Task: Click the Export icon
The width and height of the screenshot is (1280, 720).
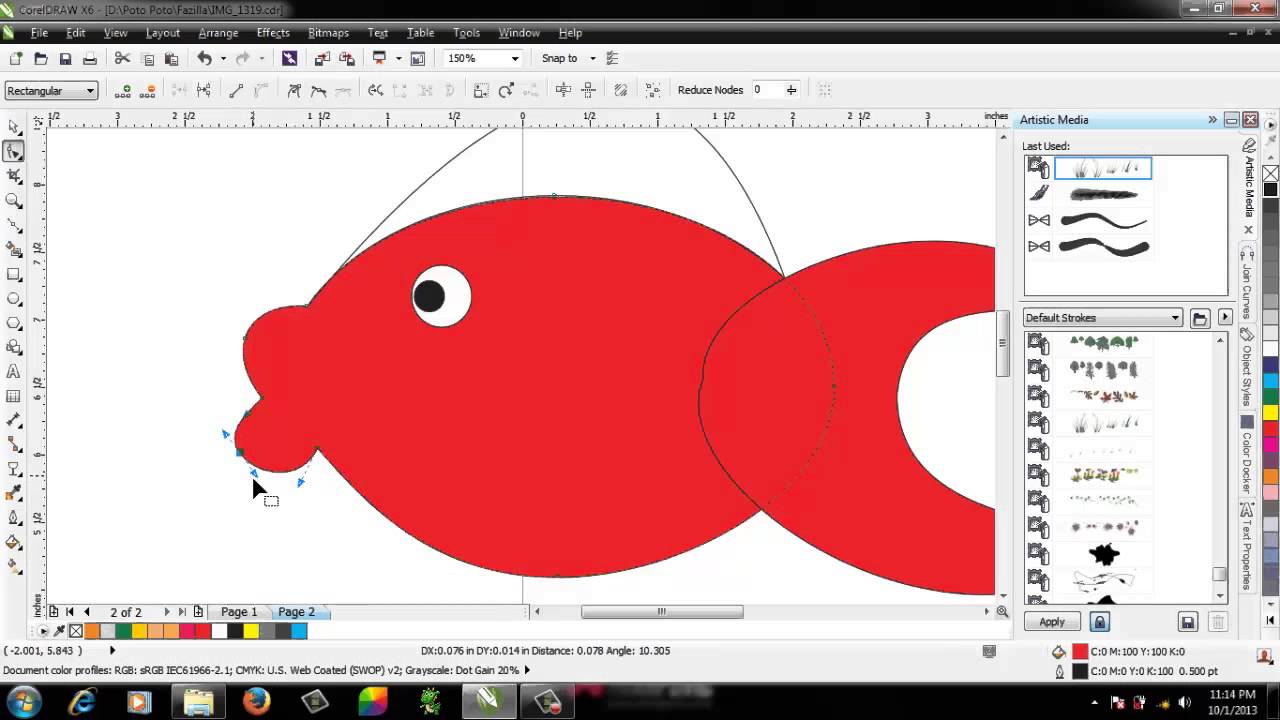Action: [x=346, y=59]
